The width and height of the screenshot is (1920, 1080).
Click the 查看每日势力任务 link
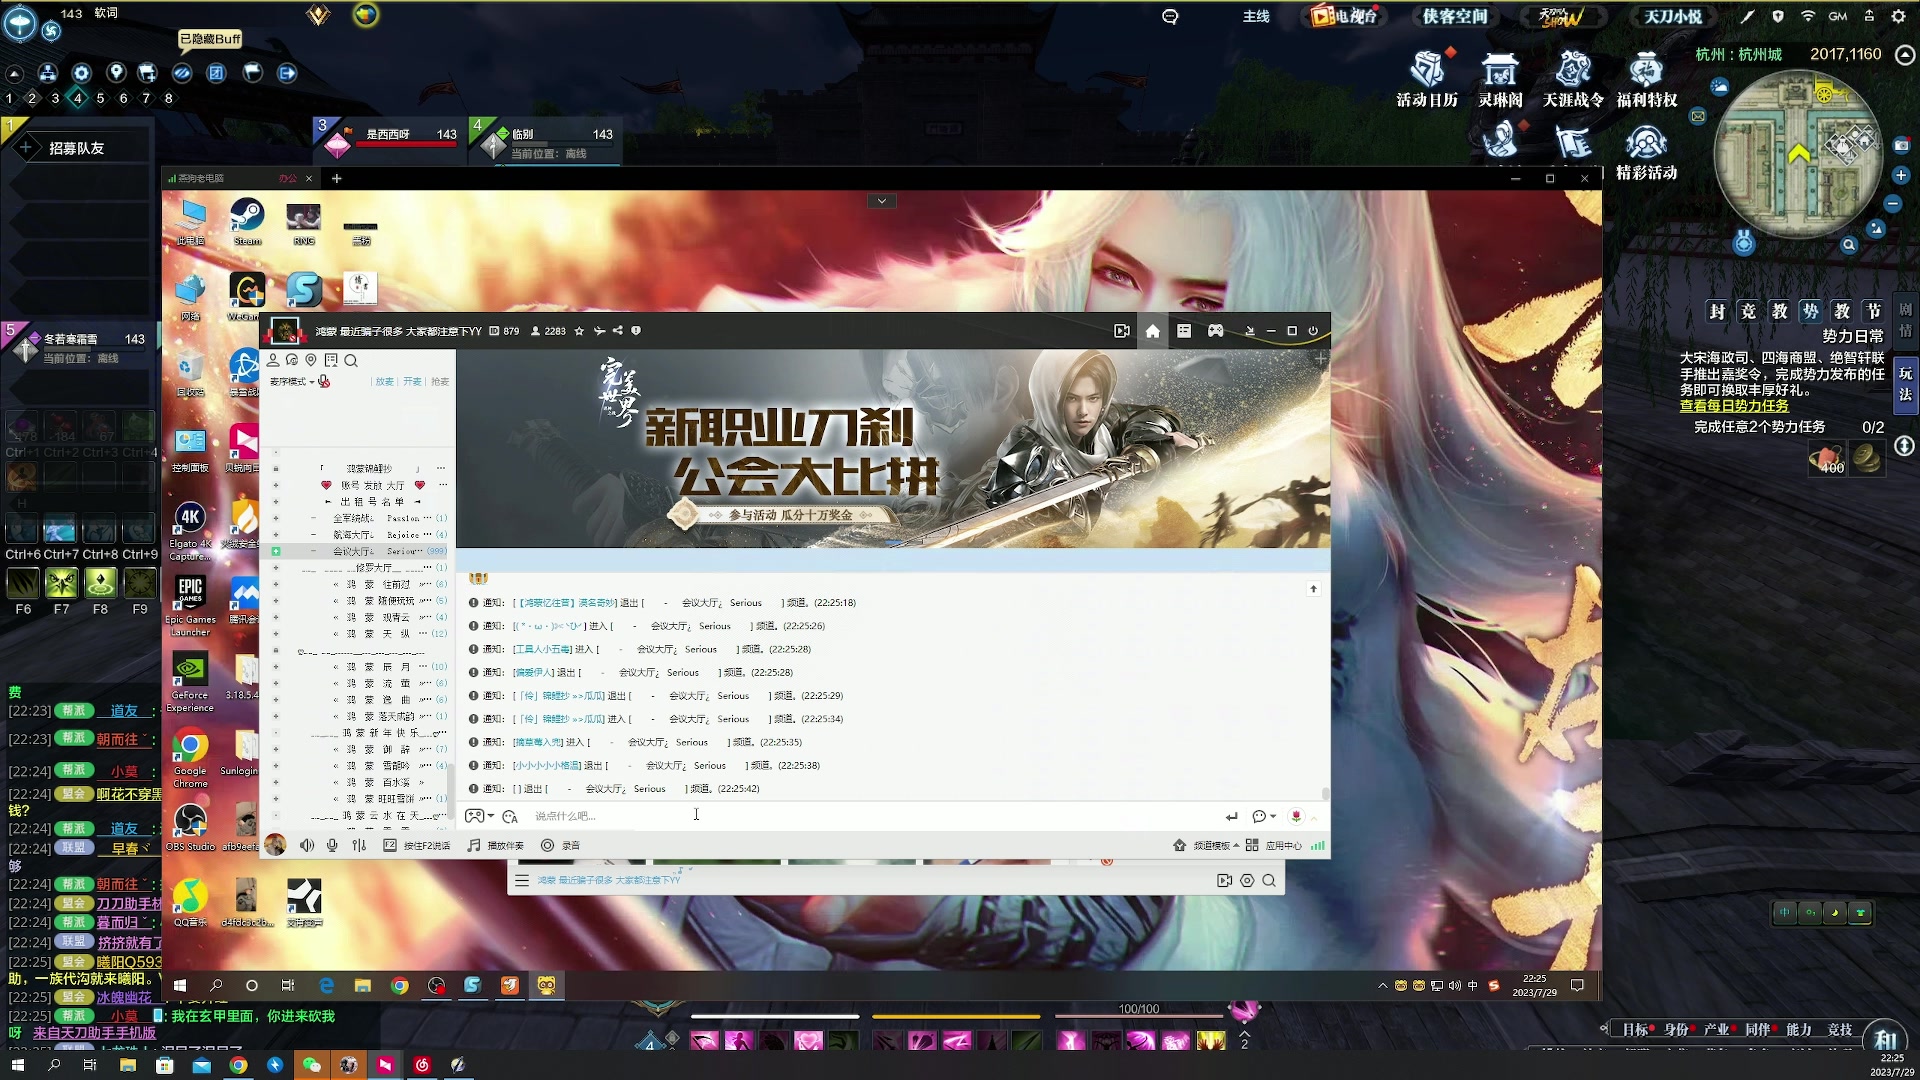[1734, 406]
